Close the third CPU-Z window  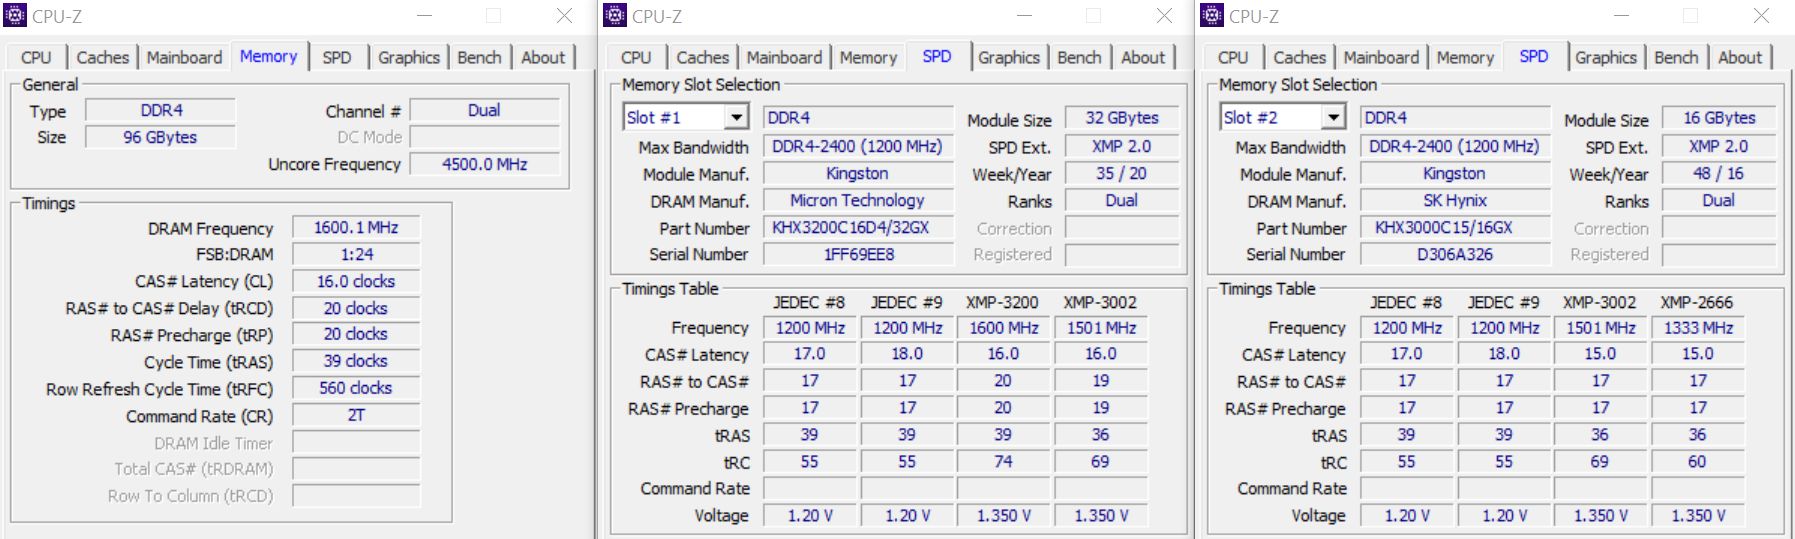(1761, 16)
